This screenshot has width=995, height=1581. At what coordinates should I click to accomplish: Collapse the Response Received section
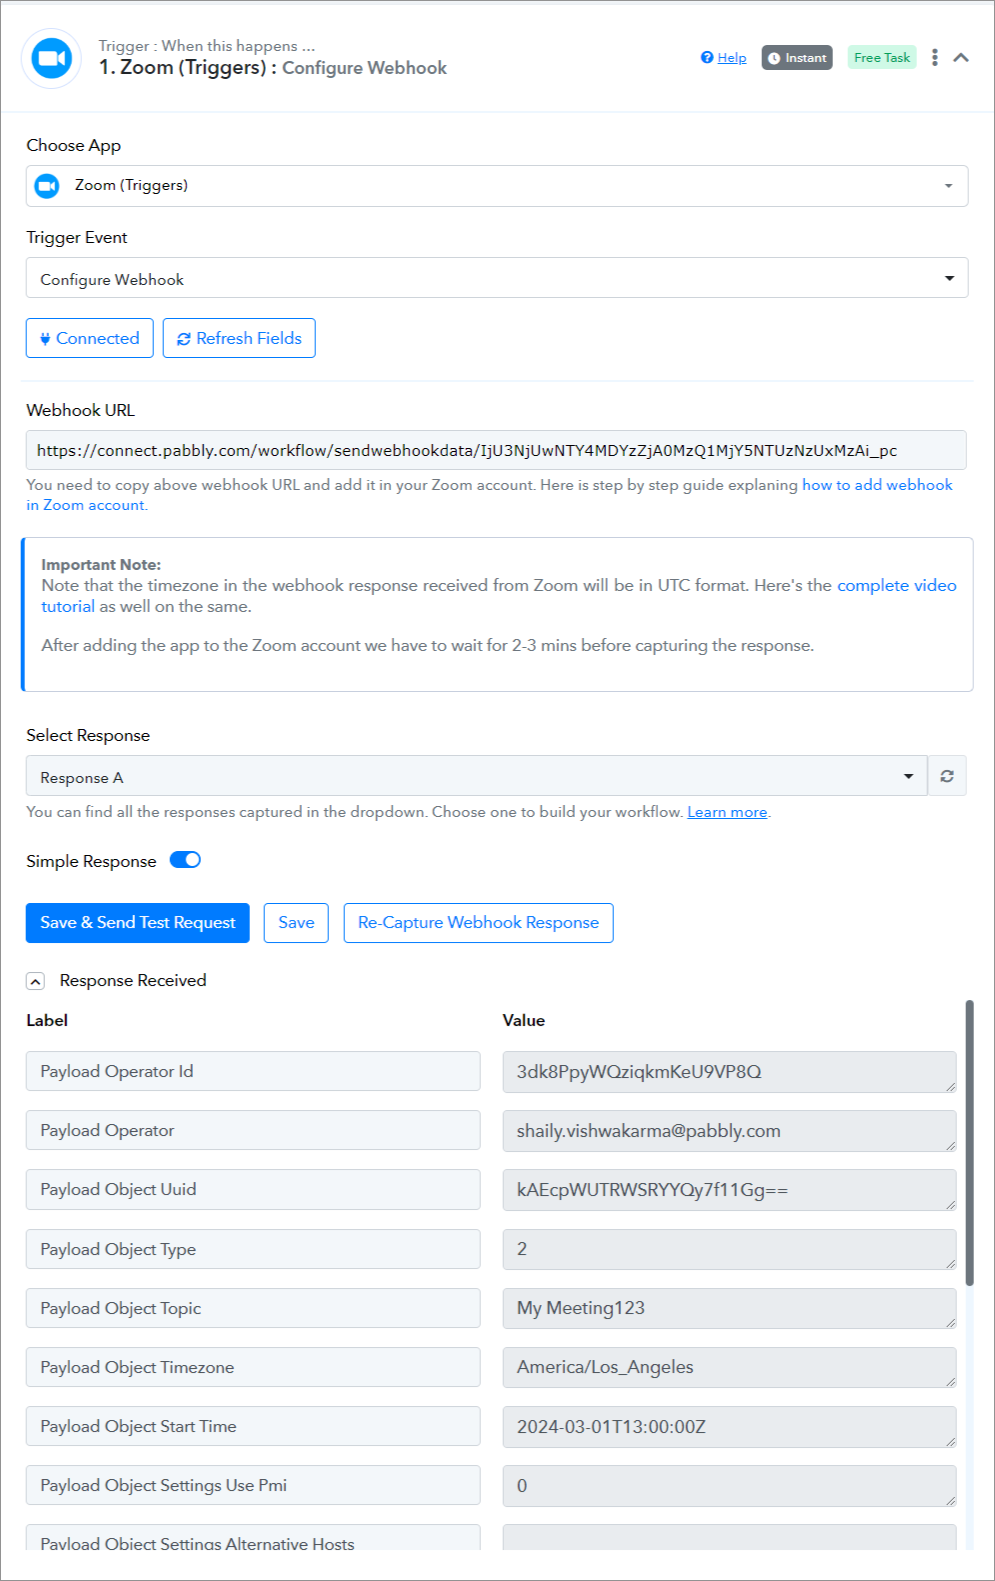(x=36, y=981)
